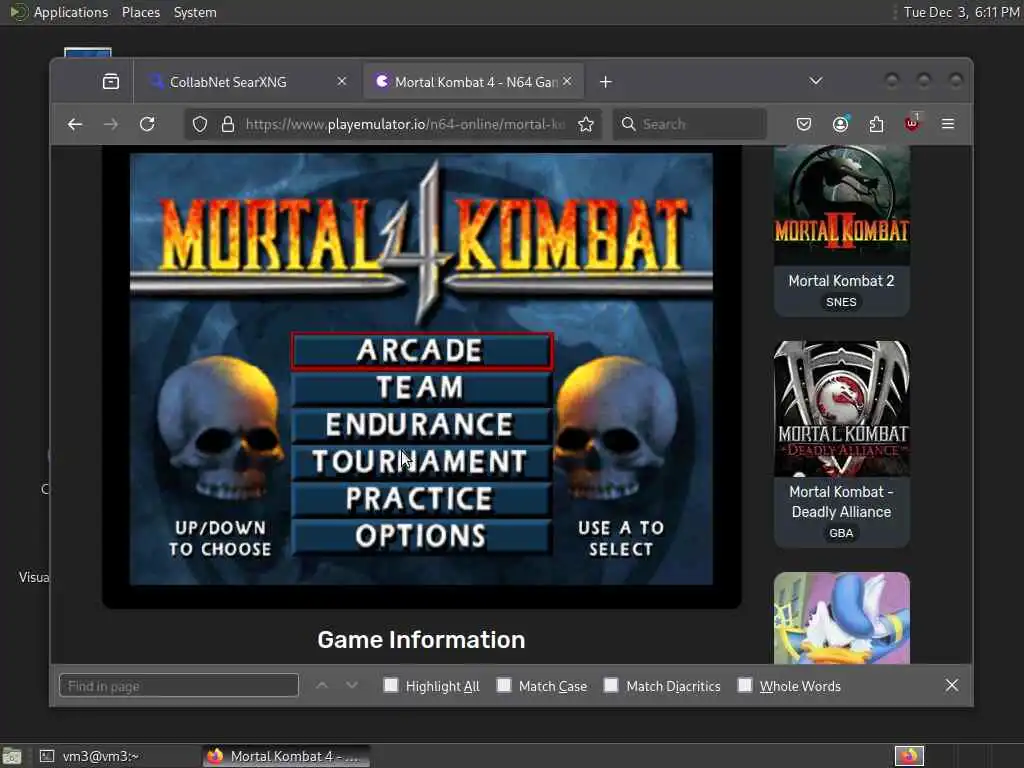Click the Firefox workspace switcher icon
The width and height of the screenshot is (1024, 768).
pyautogui.click(x=909, y=756)
